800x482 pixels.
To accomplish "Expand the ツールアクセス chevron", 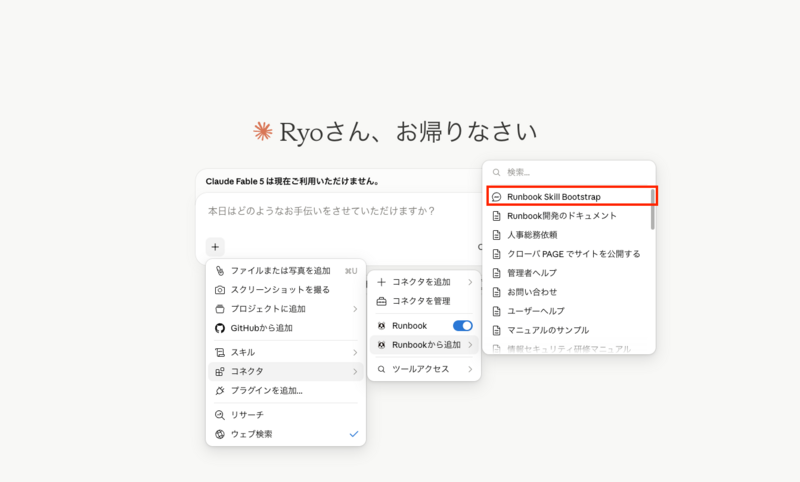I will (x=470, y=369).
